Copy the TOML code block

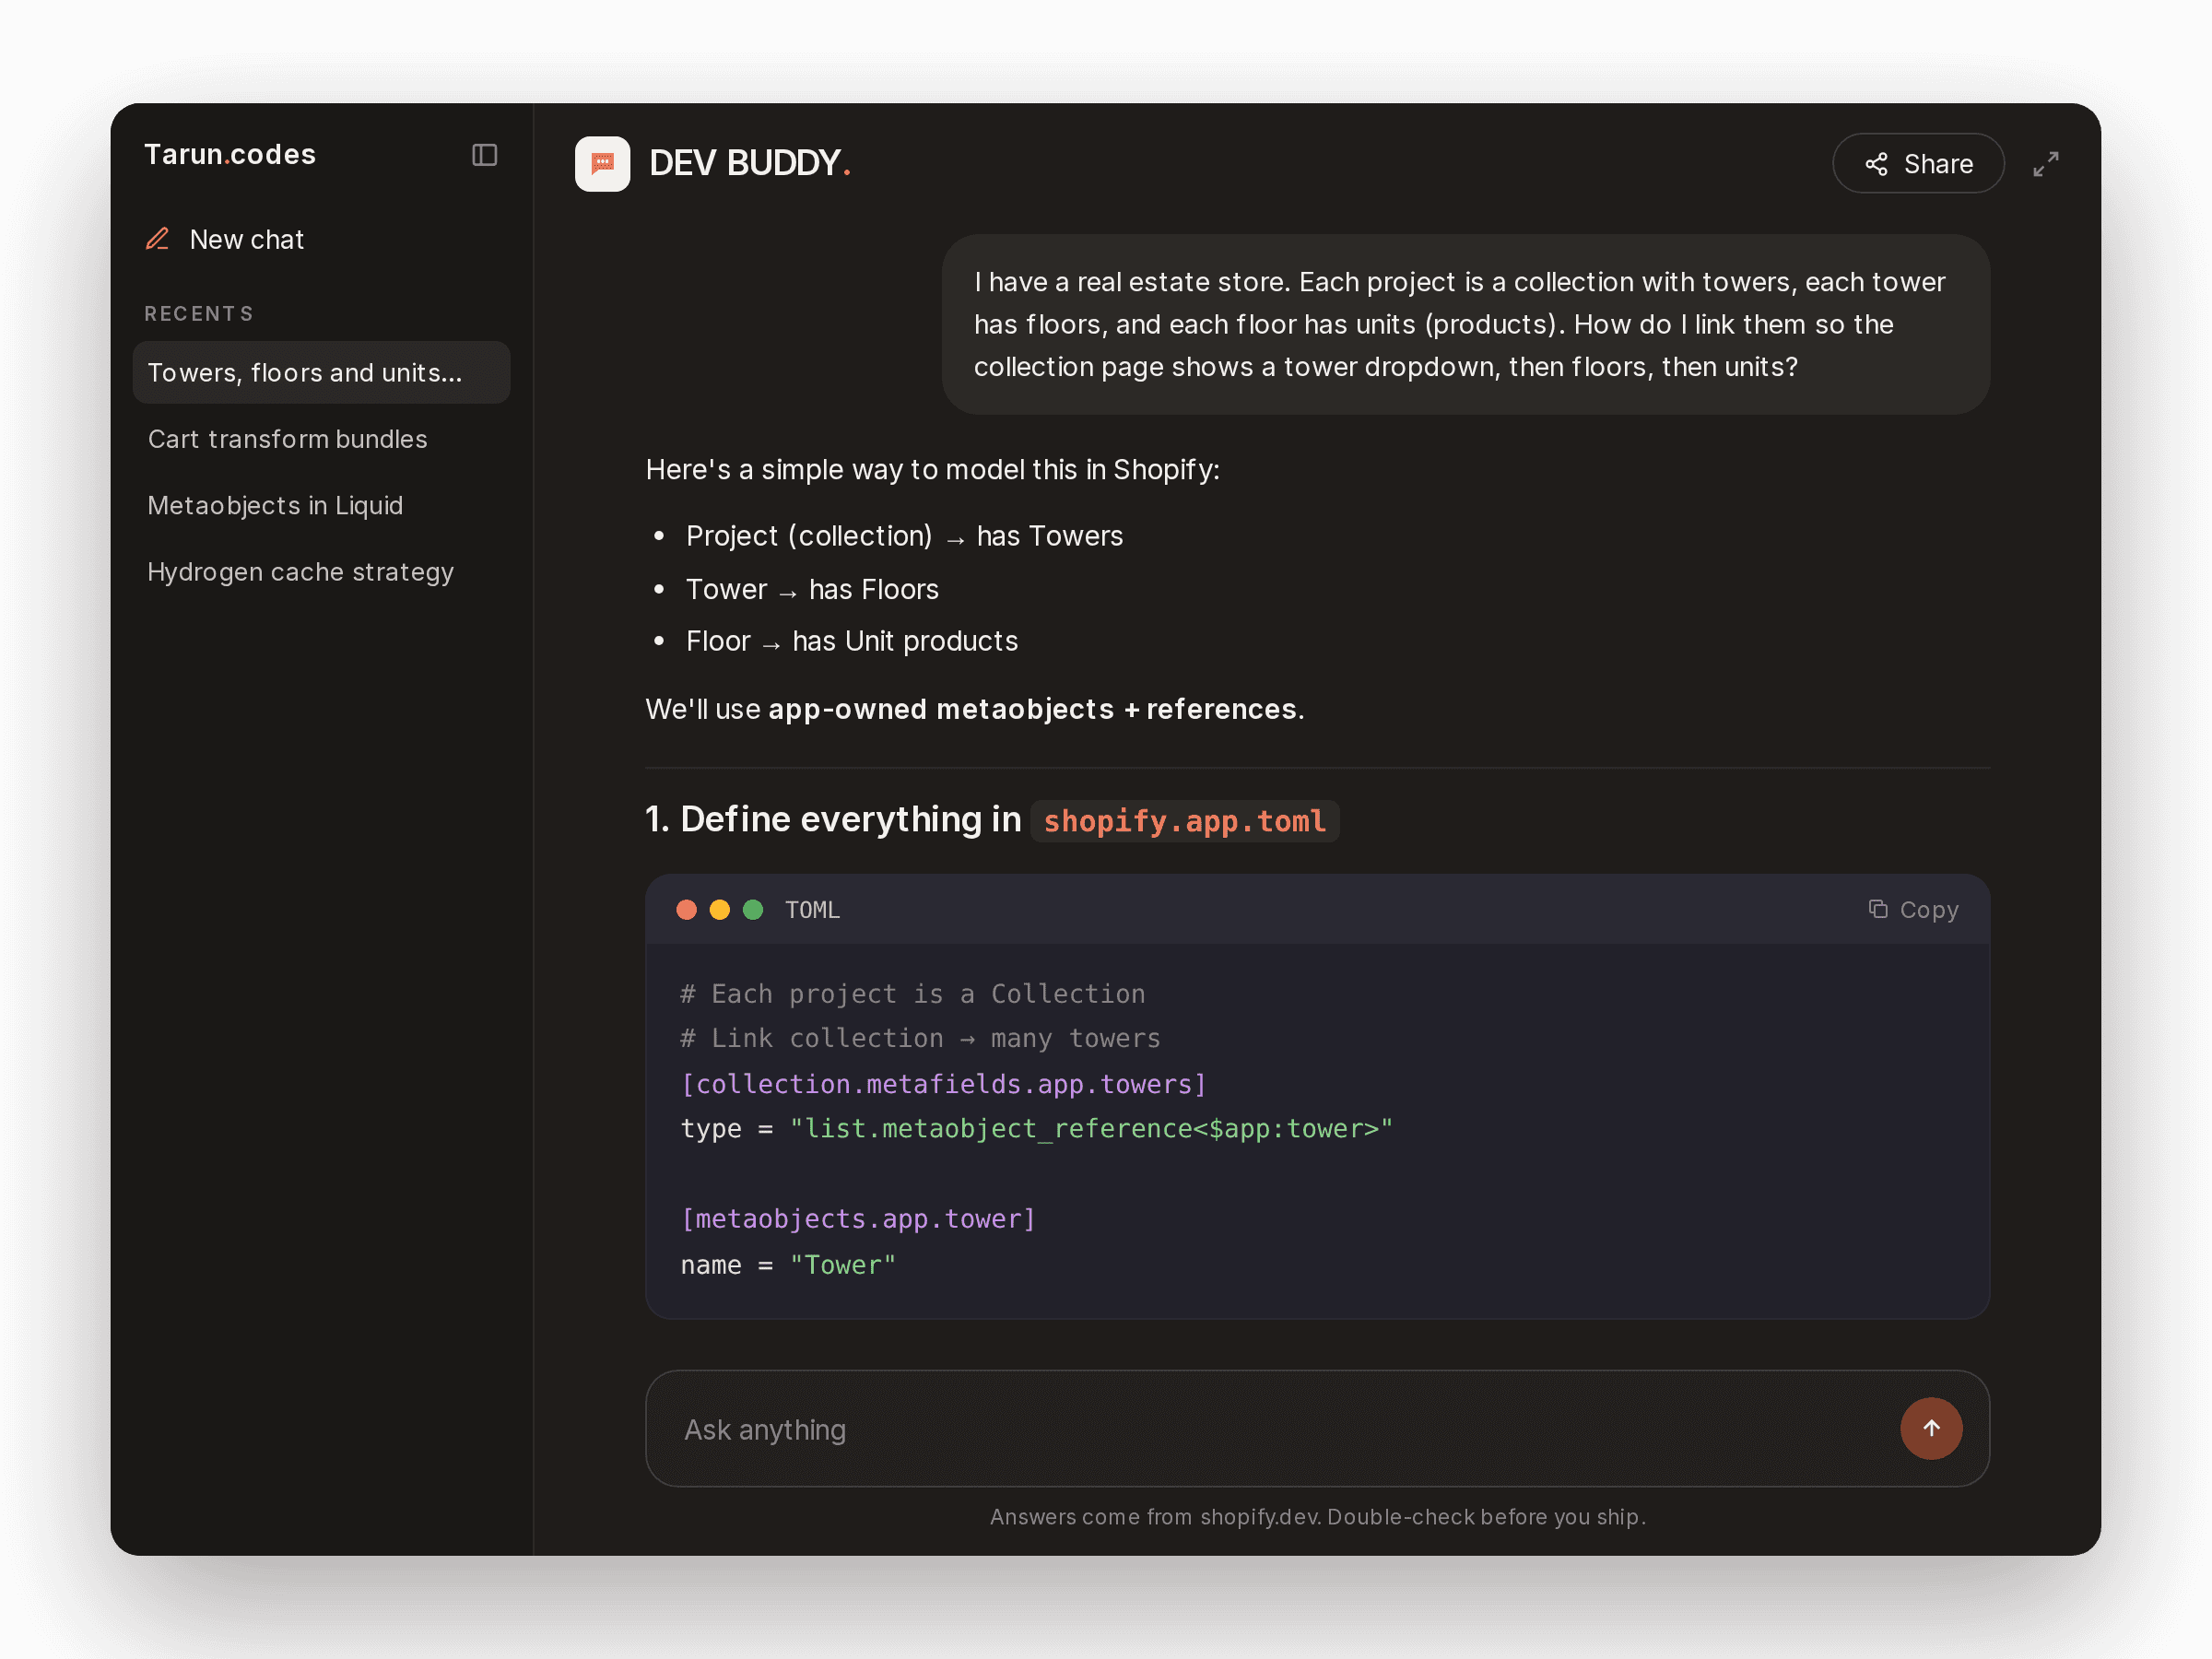pos(1913,909)
